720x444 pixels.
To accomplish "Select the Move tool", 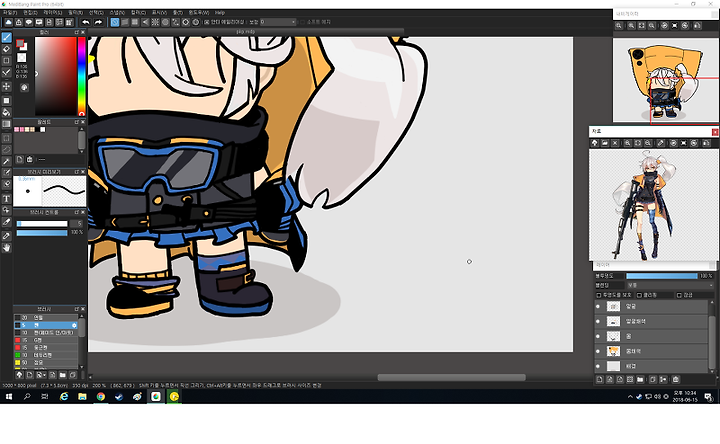I will (x=6, y=86).
